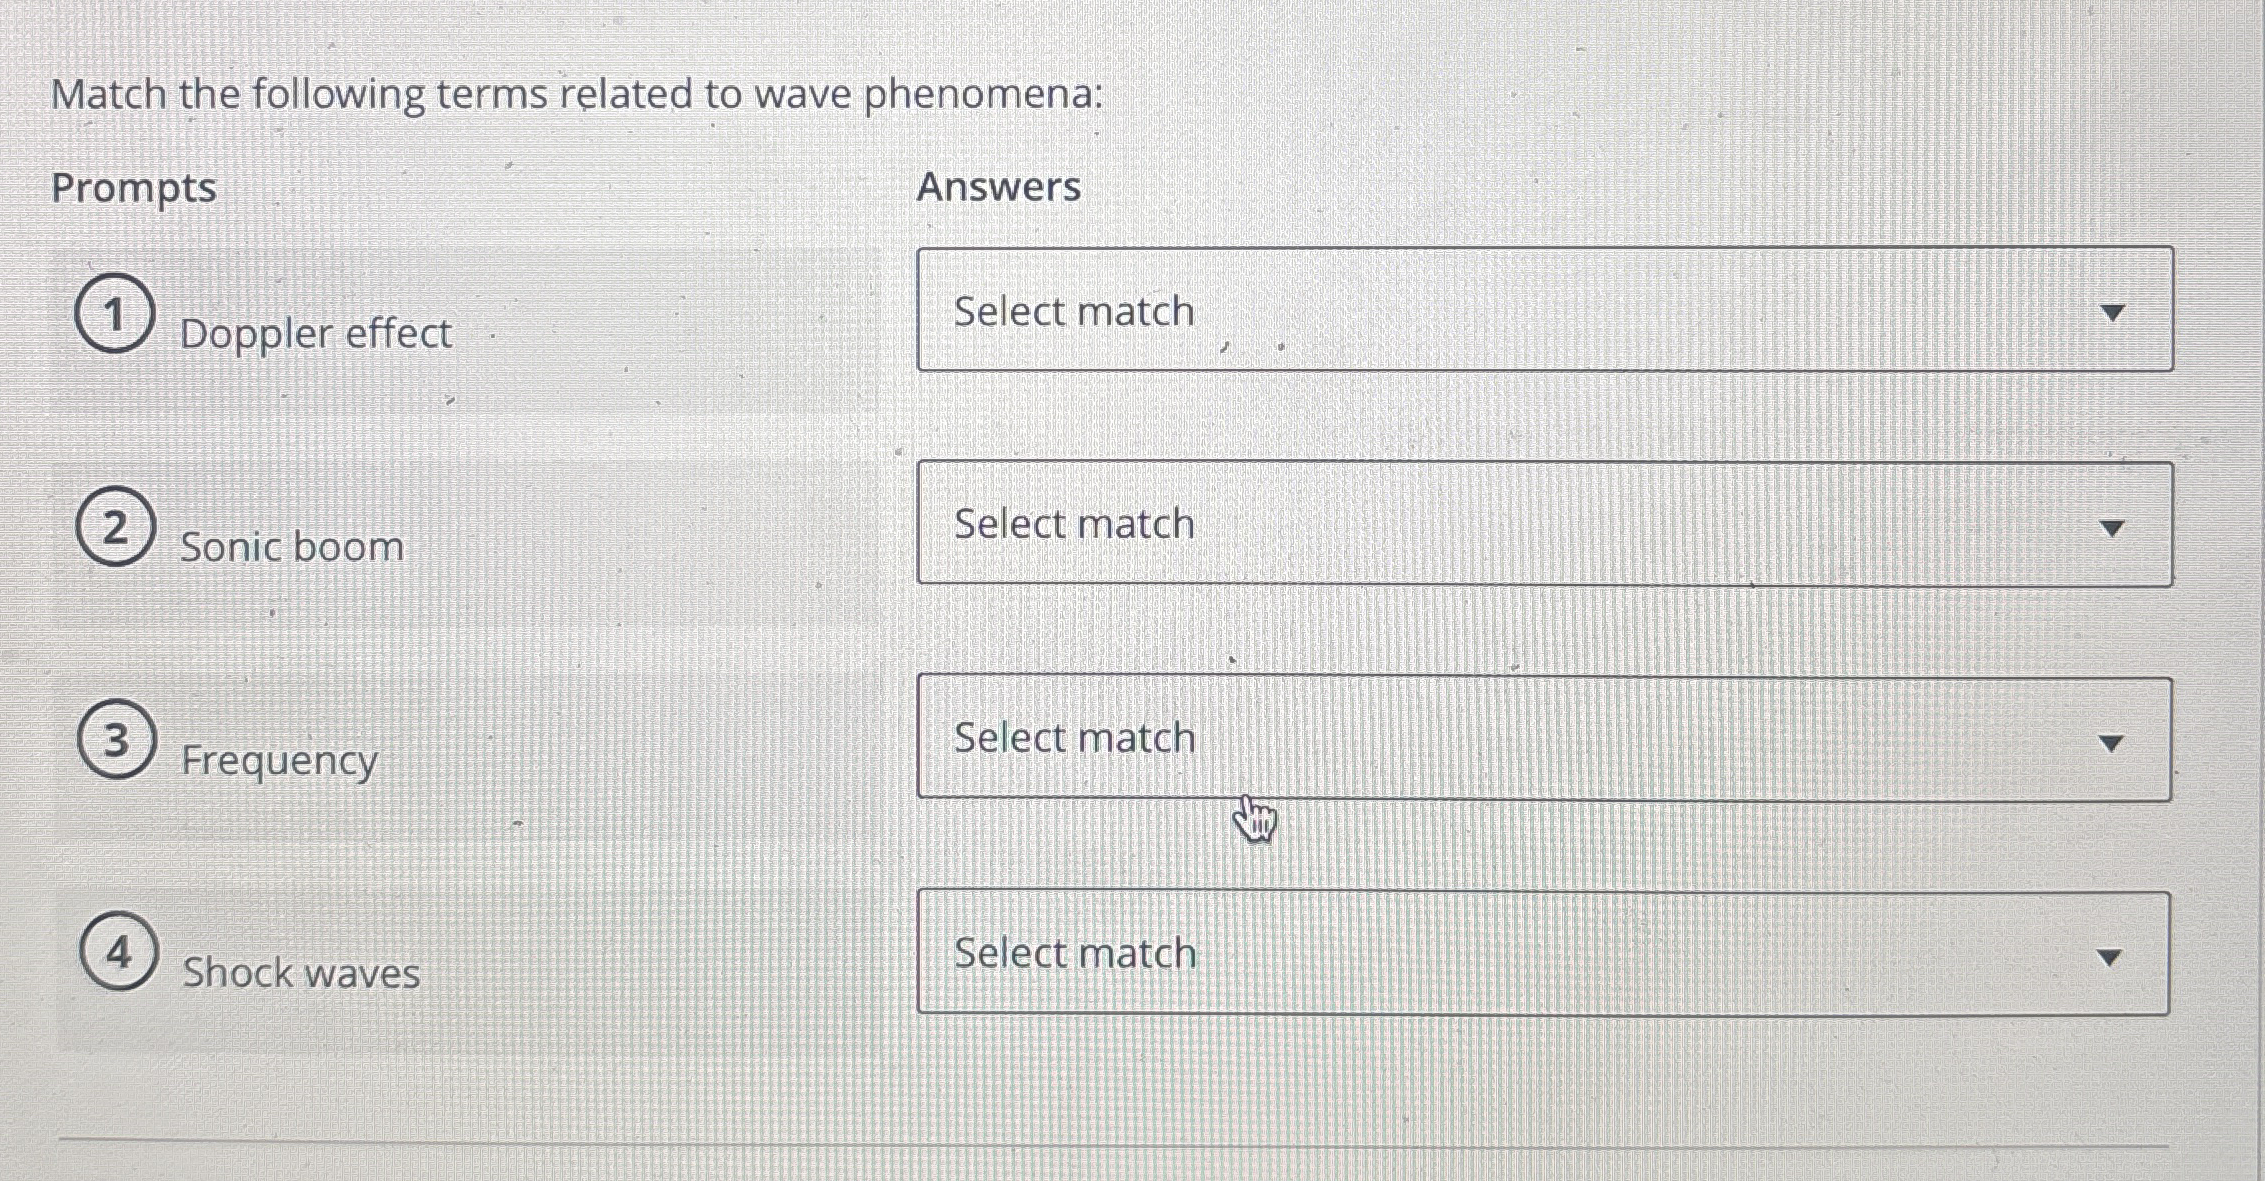Click the Frequency prompt label
The width and height of the screenshot is (2265, 1181).
point(278,760)
